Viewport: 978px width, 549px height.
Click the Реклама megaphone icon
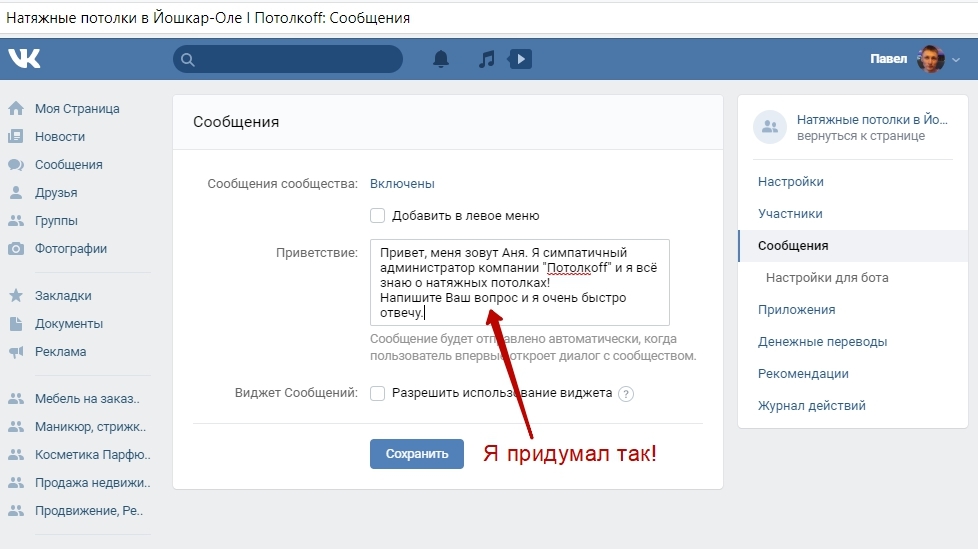click(x=16, y=352)
